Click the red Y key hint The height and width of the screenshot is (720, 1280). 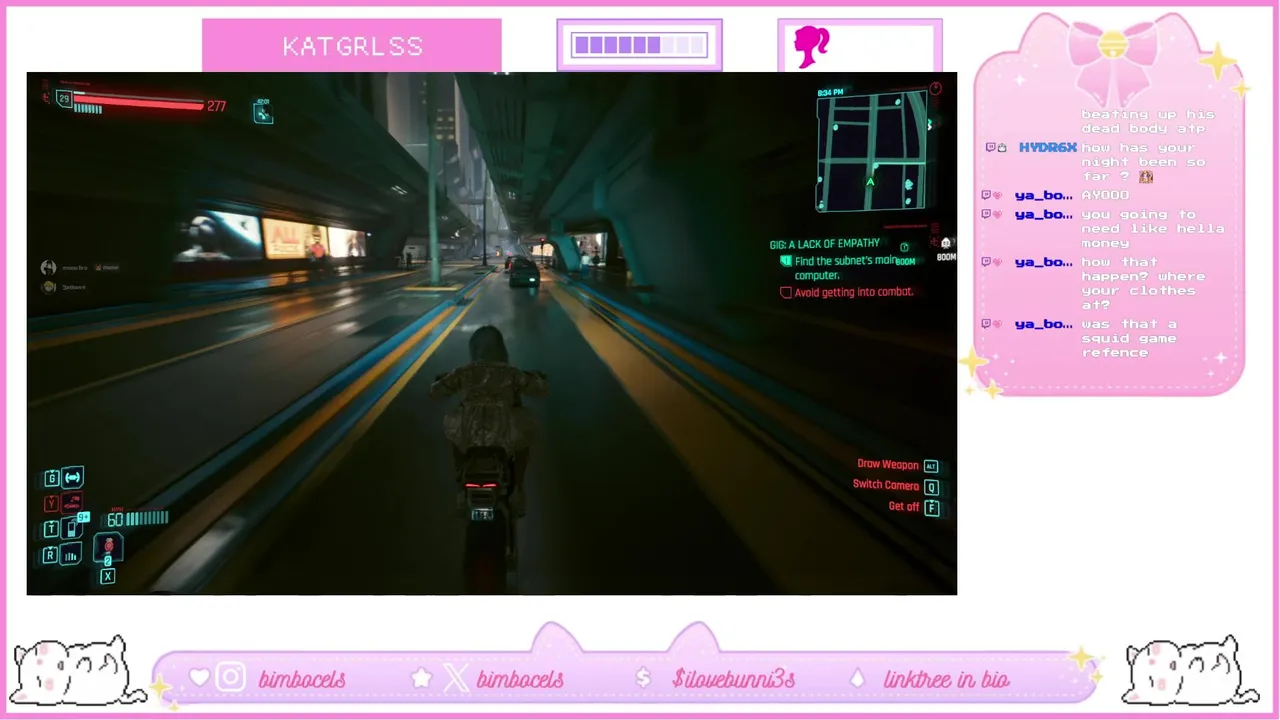[x=51, y=503]
